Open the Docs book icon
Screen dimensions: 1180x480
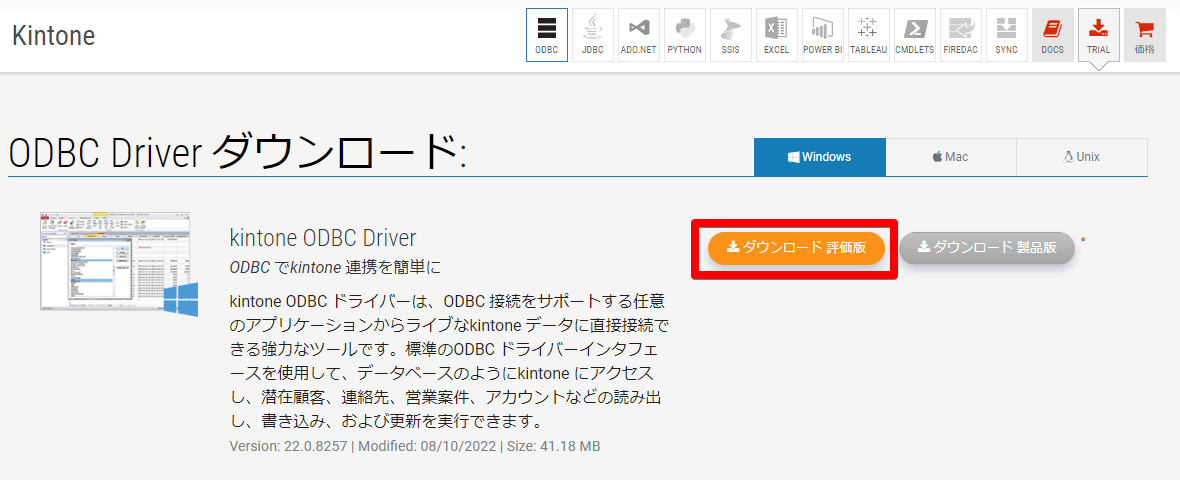(x=1052, y=35)
